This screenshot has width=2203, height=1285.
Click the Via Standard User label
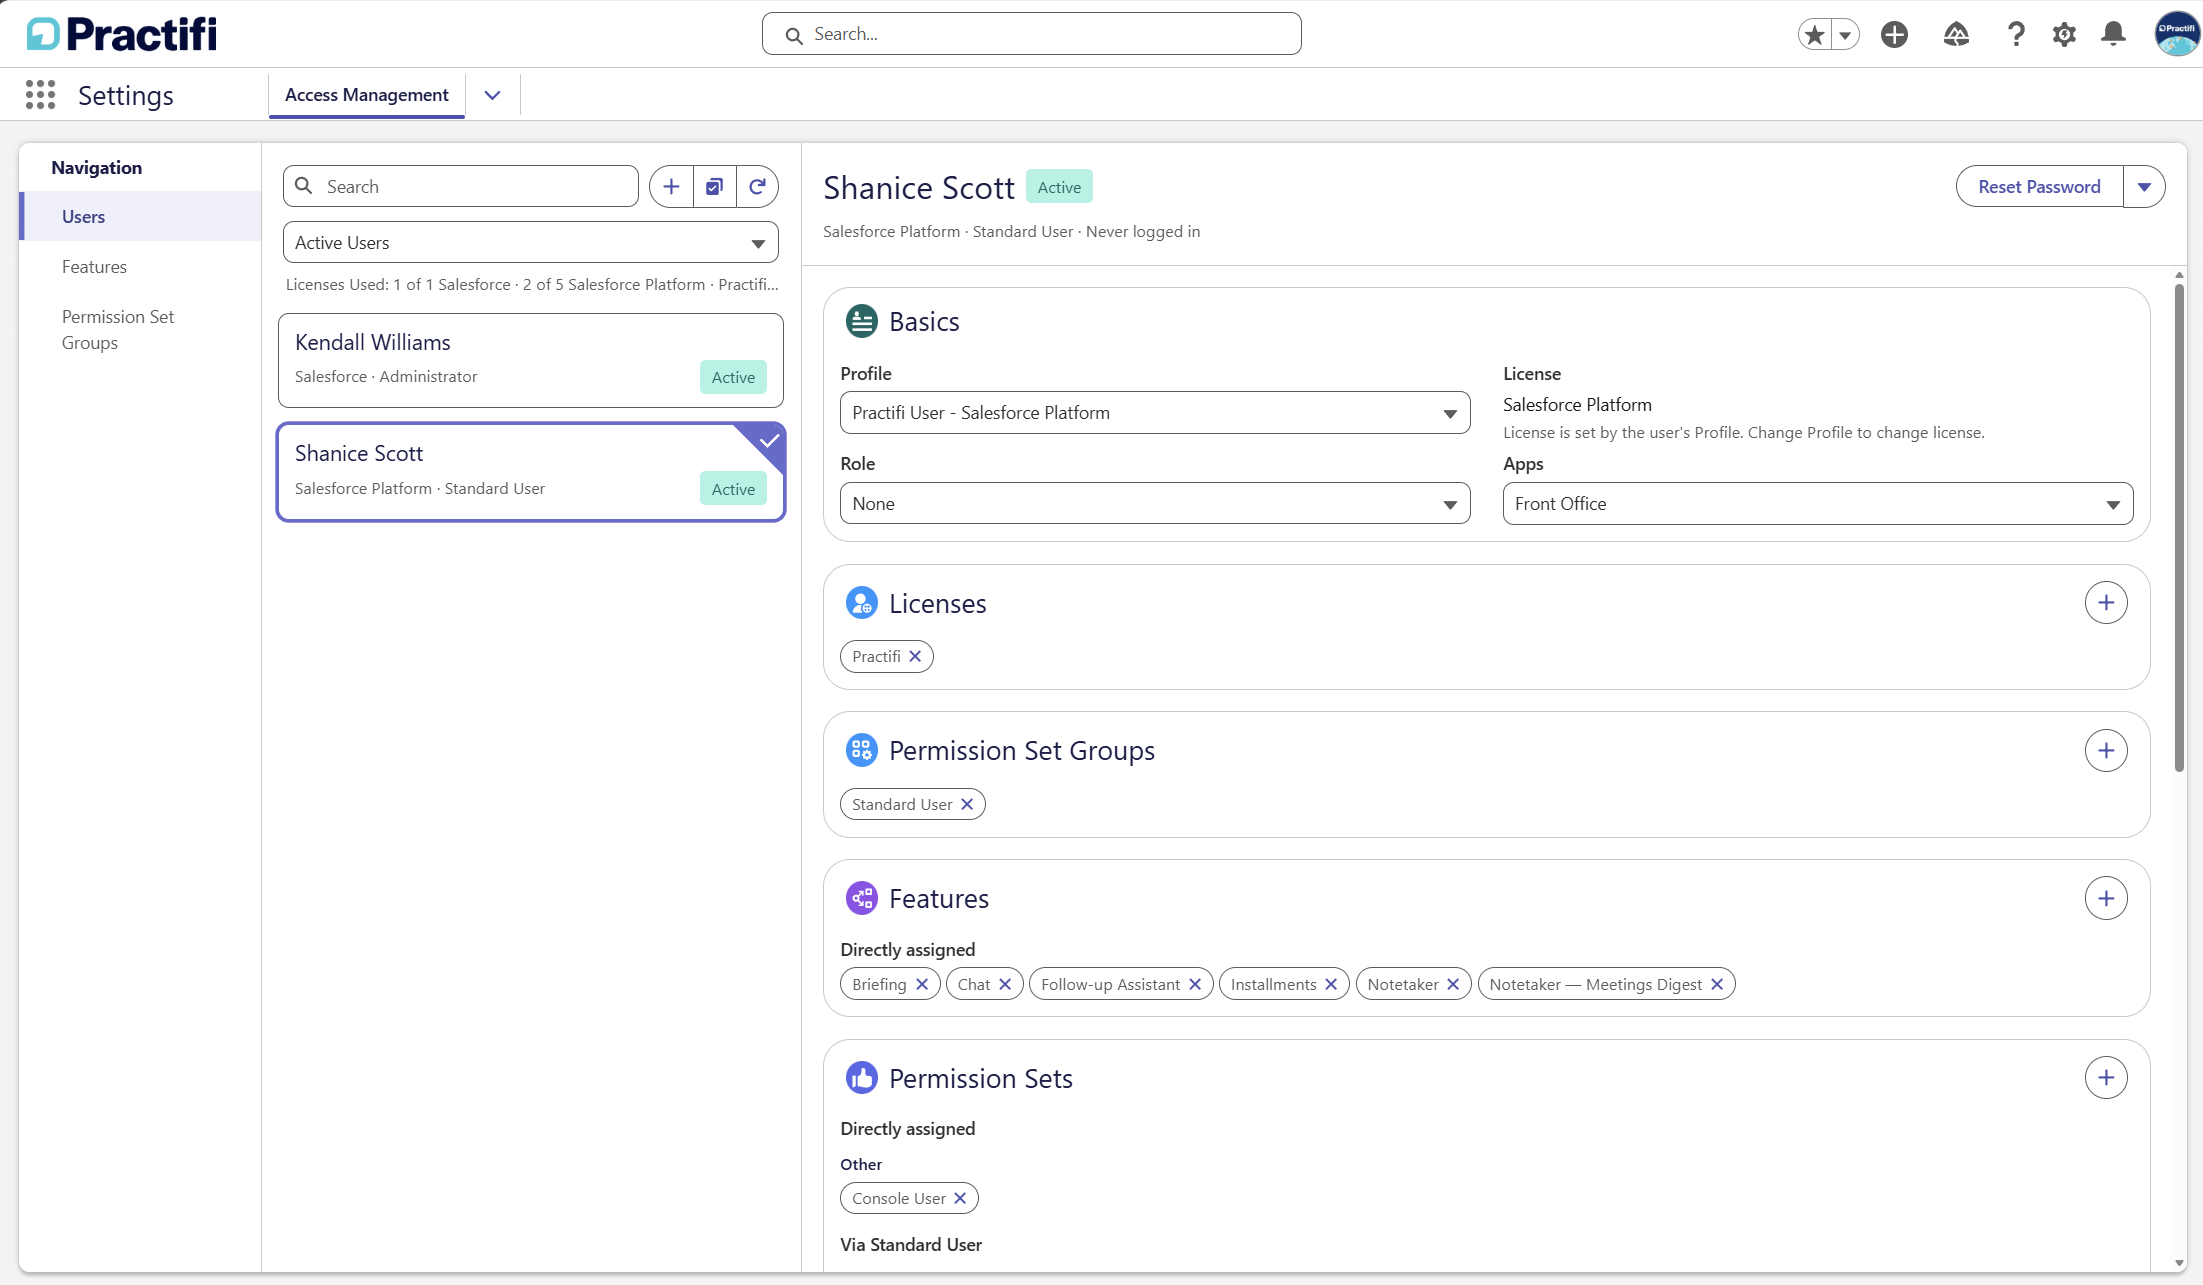click(x=911, y=1245)
